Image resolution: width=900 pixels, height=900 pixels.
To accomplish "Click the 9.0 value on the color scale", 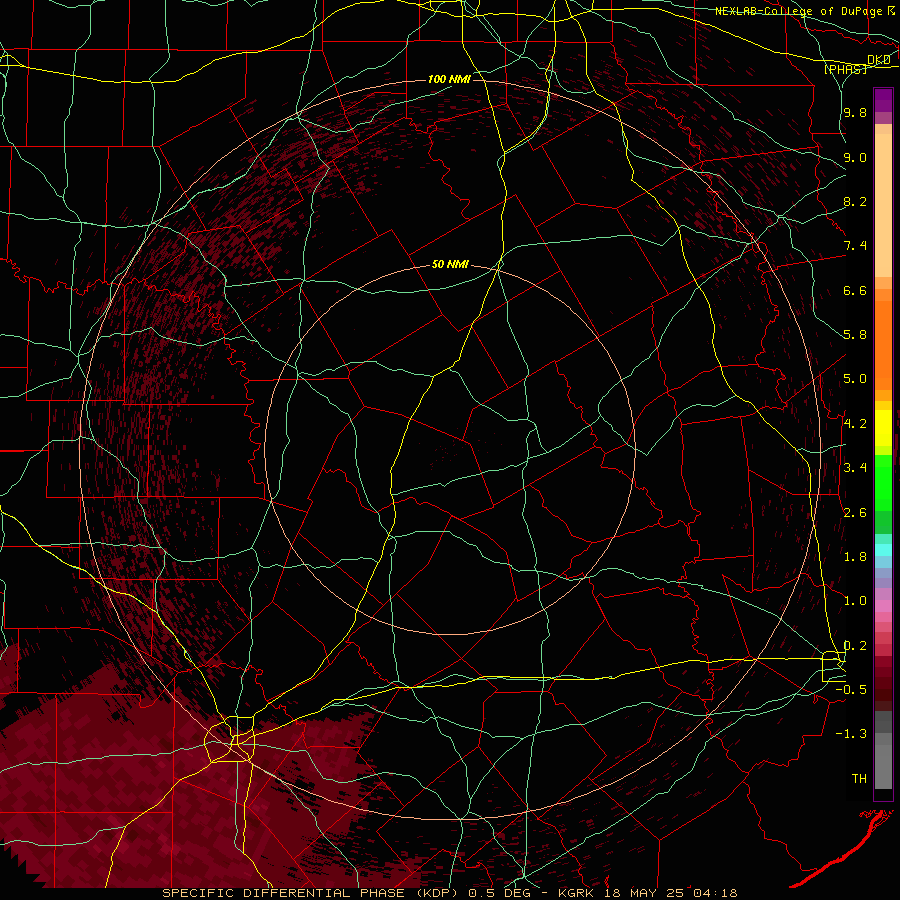I will tap(855, 157).
